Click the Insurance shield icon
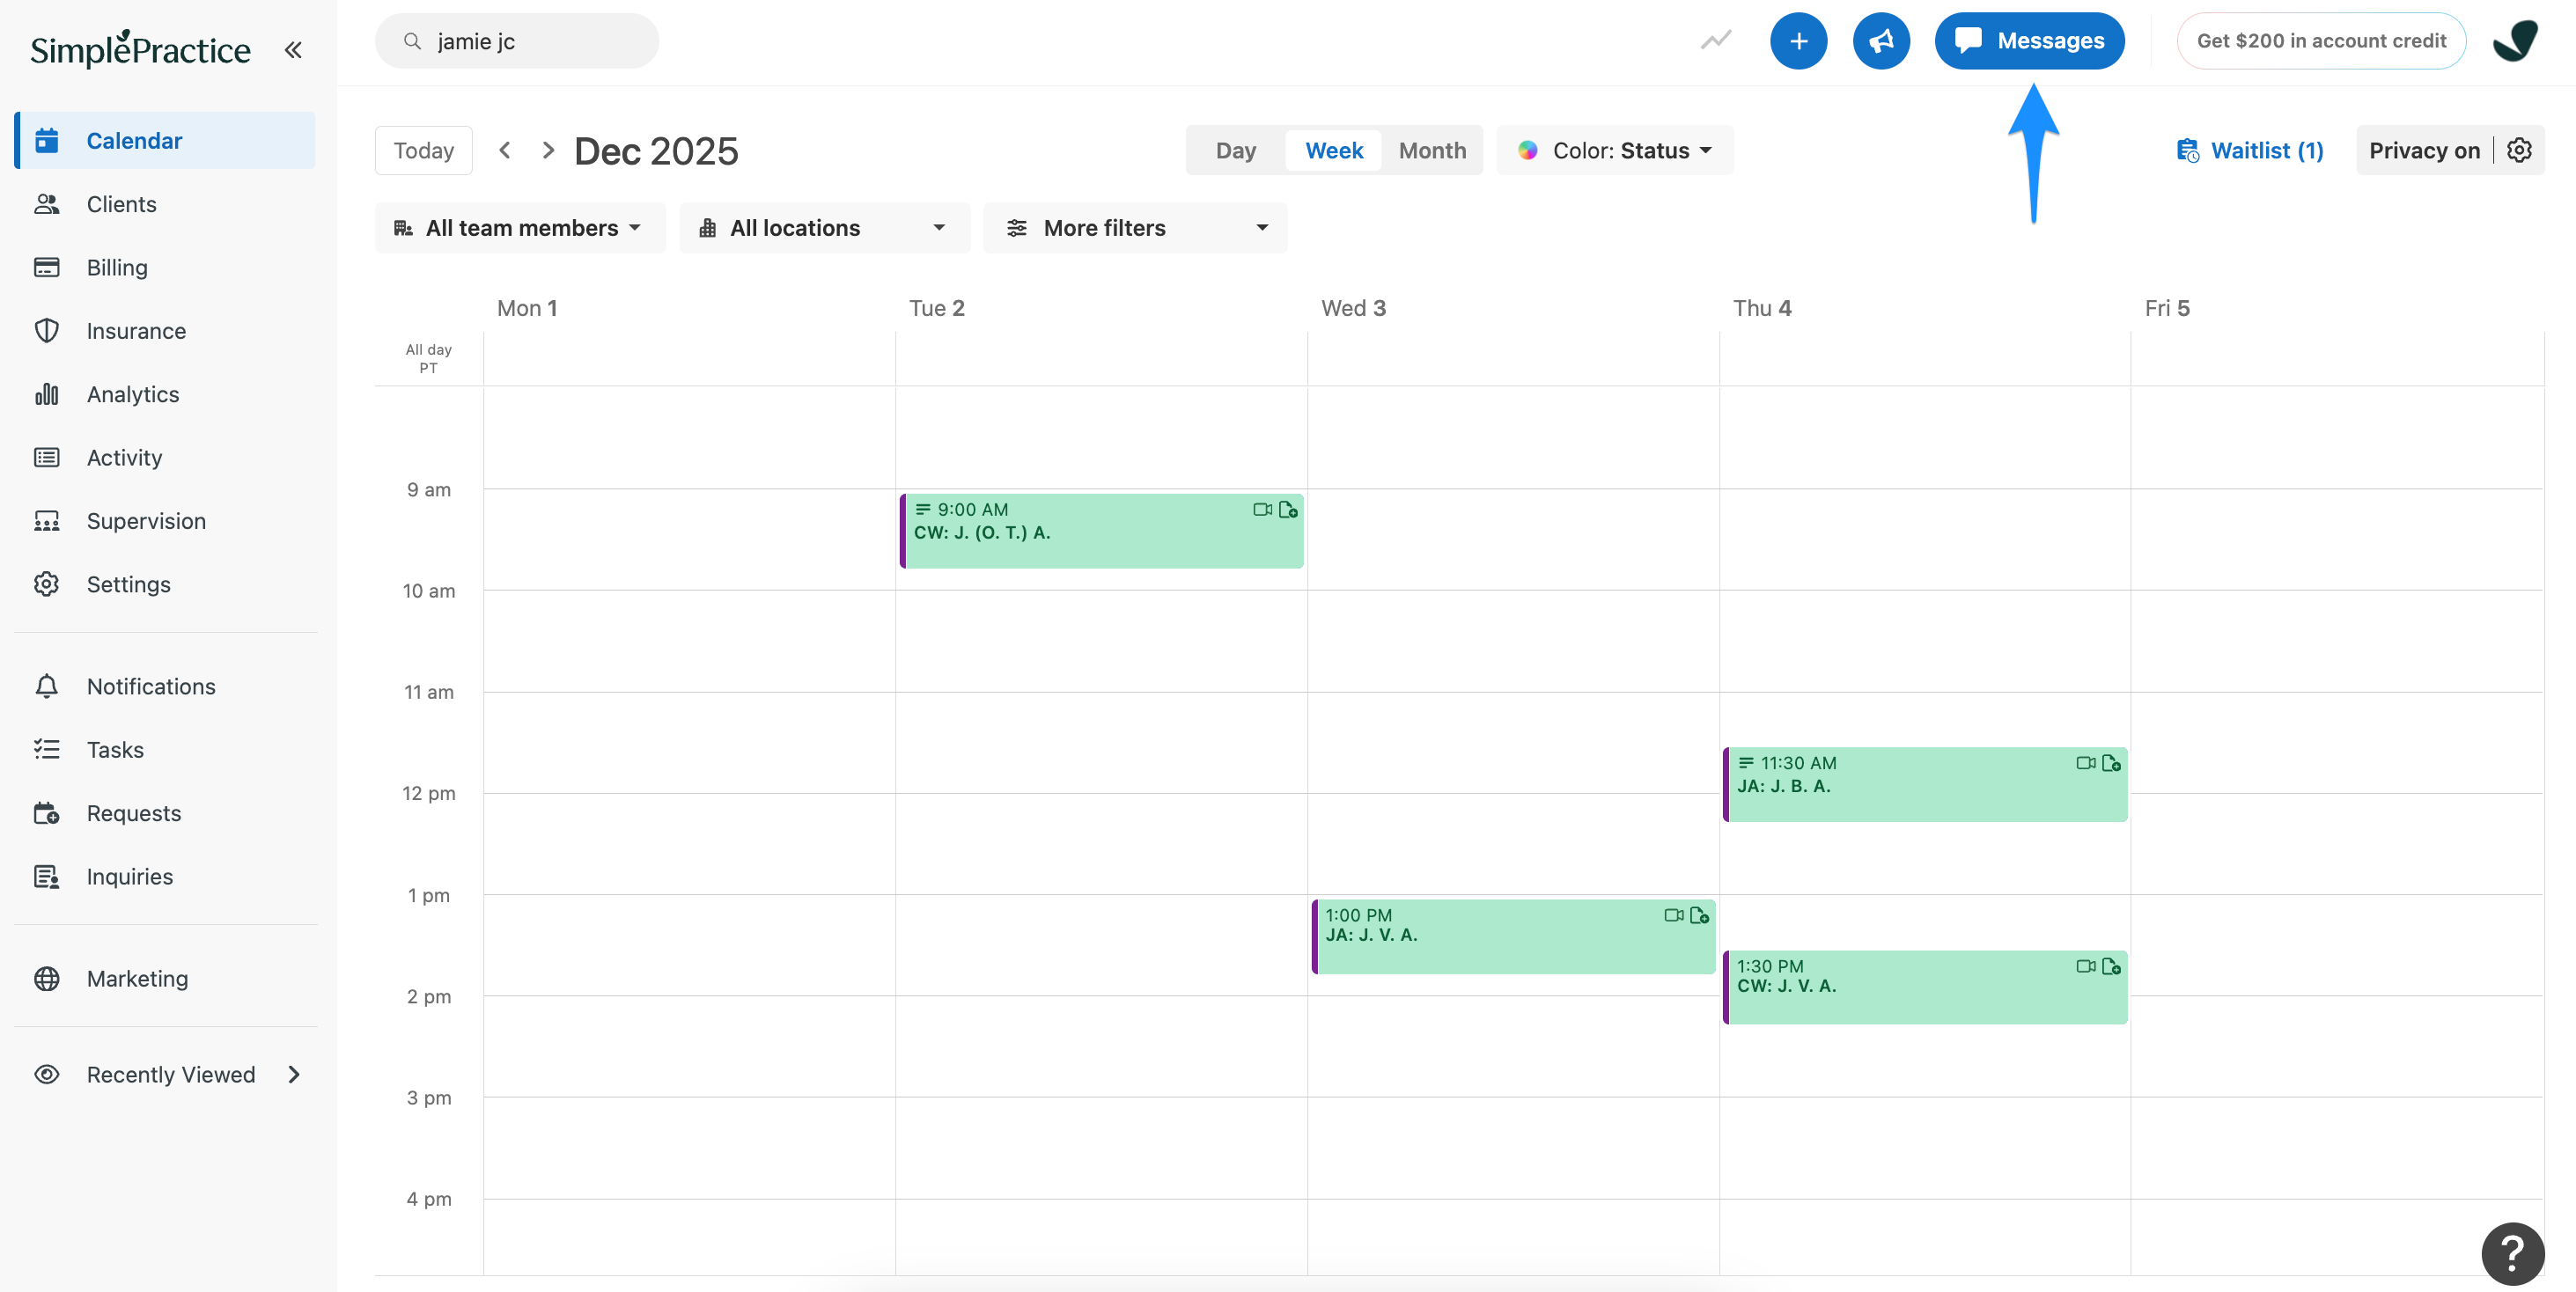 pyautogui.click(x=47, y=331)
